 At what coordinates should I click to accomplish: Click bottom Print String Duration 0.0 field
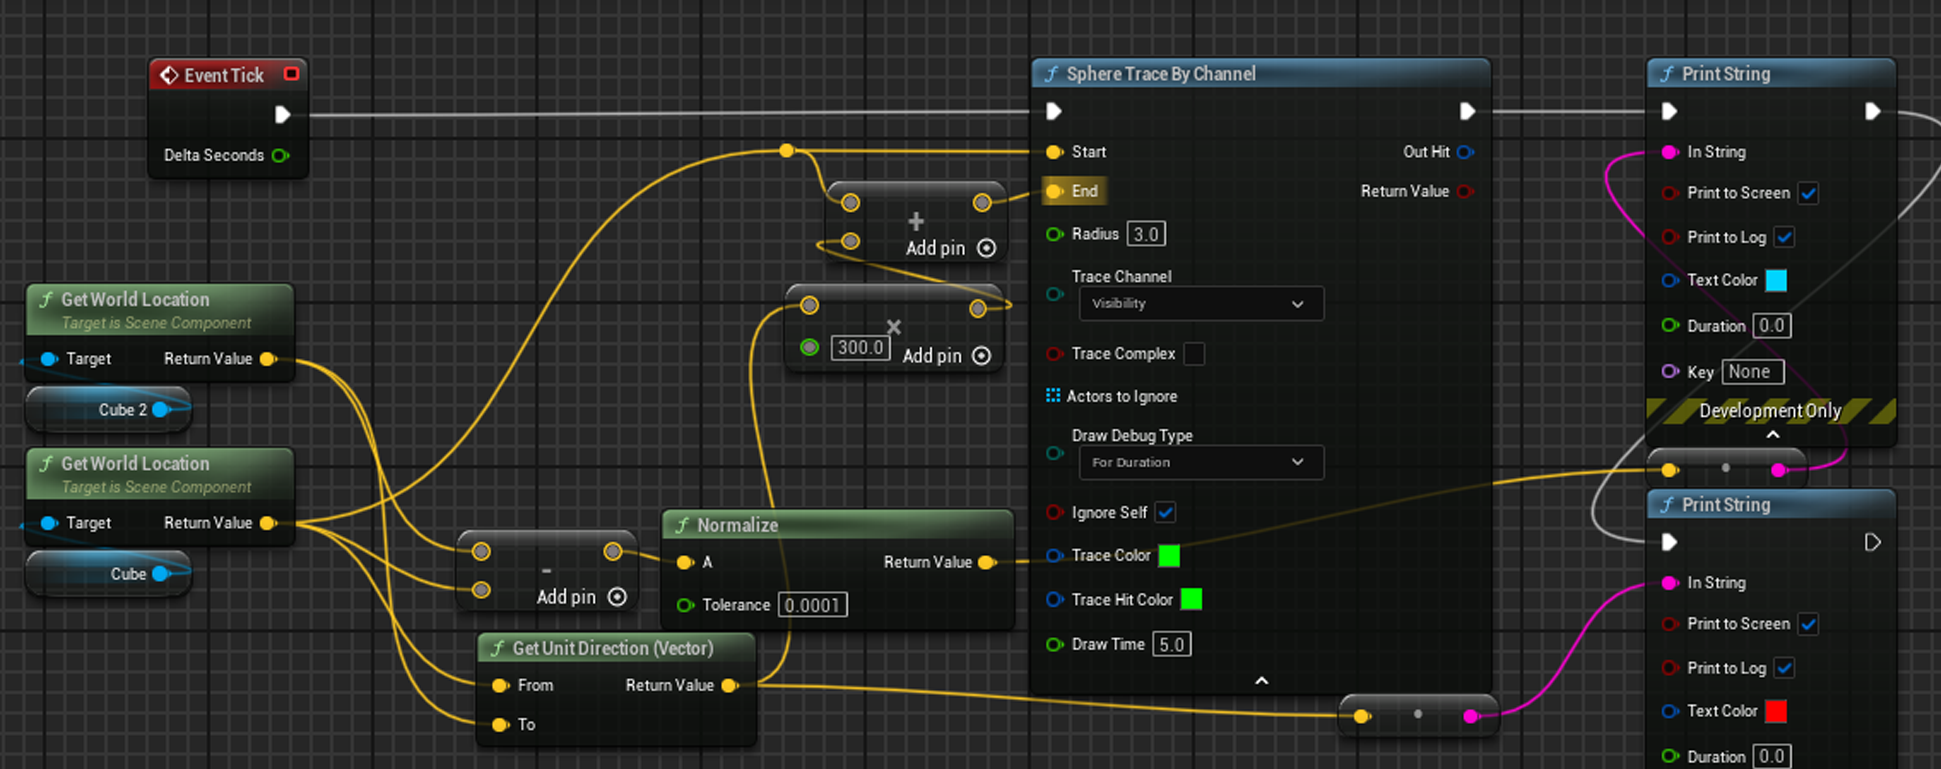point(1771,757)
